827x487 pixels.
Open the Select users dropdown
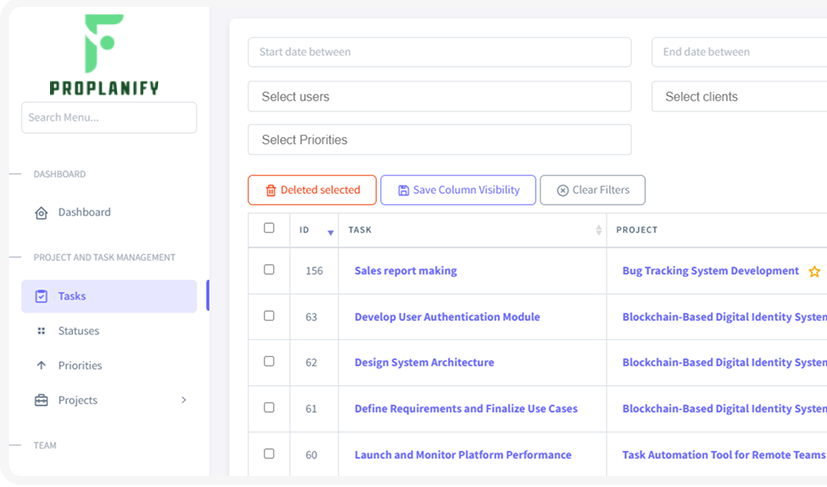pyautogui.click(x=439, y=97)
